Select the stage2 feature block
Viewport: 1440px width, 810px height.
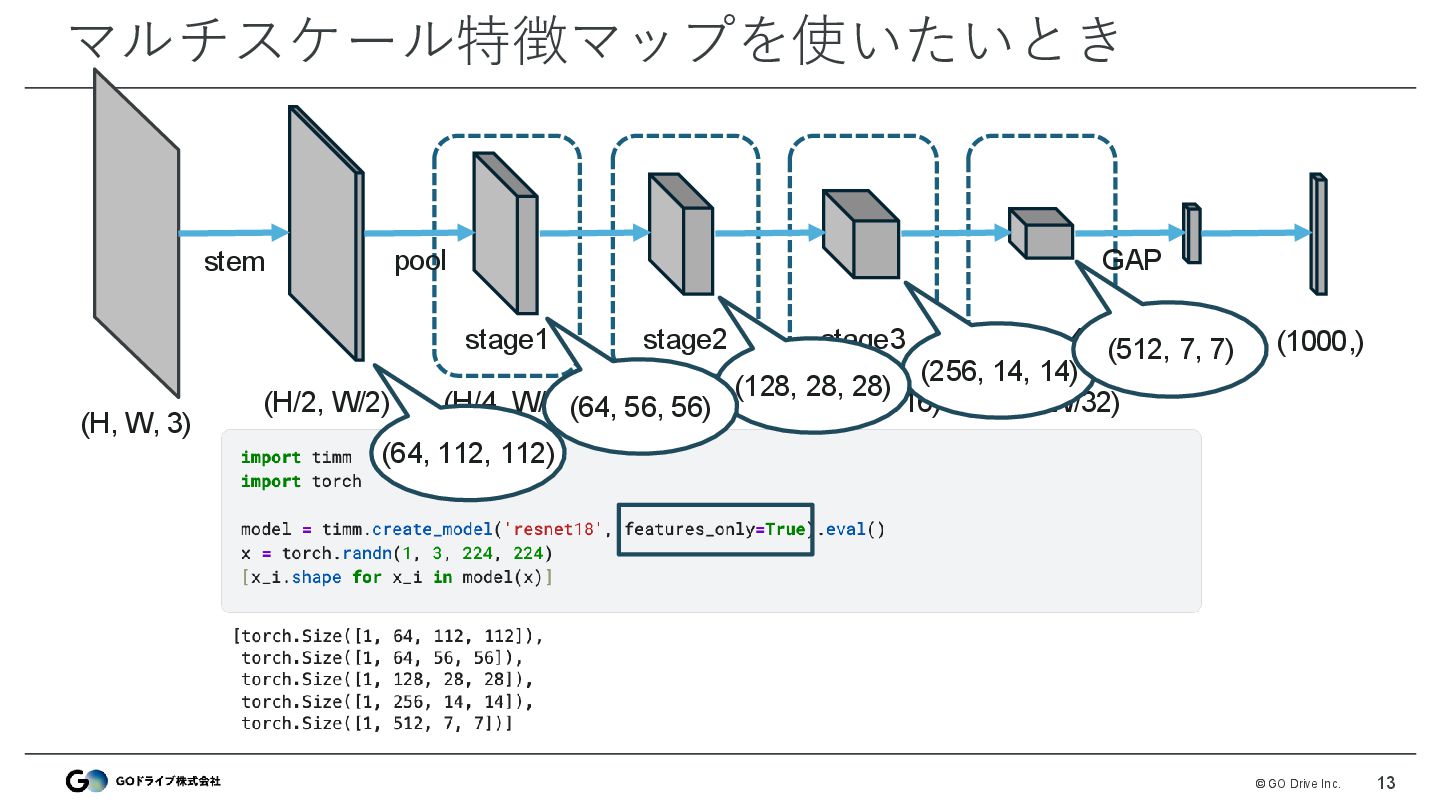point(681,234)
